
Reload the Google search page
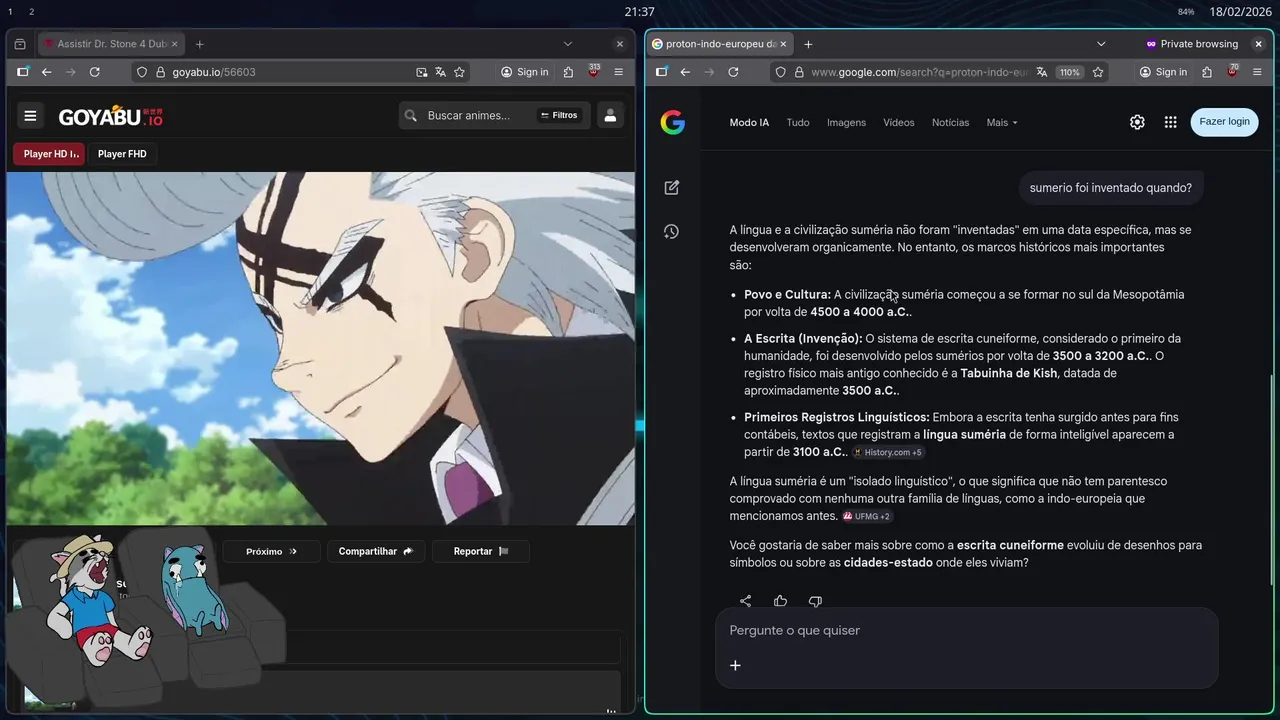point(733,72)
